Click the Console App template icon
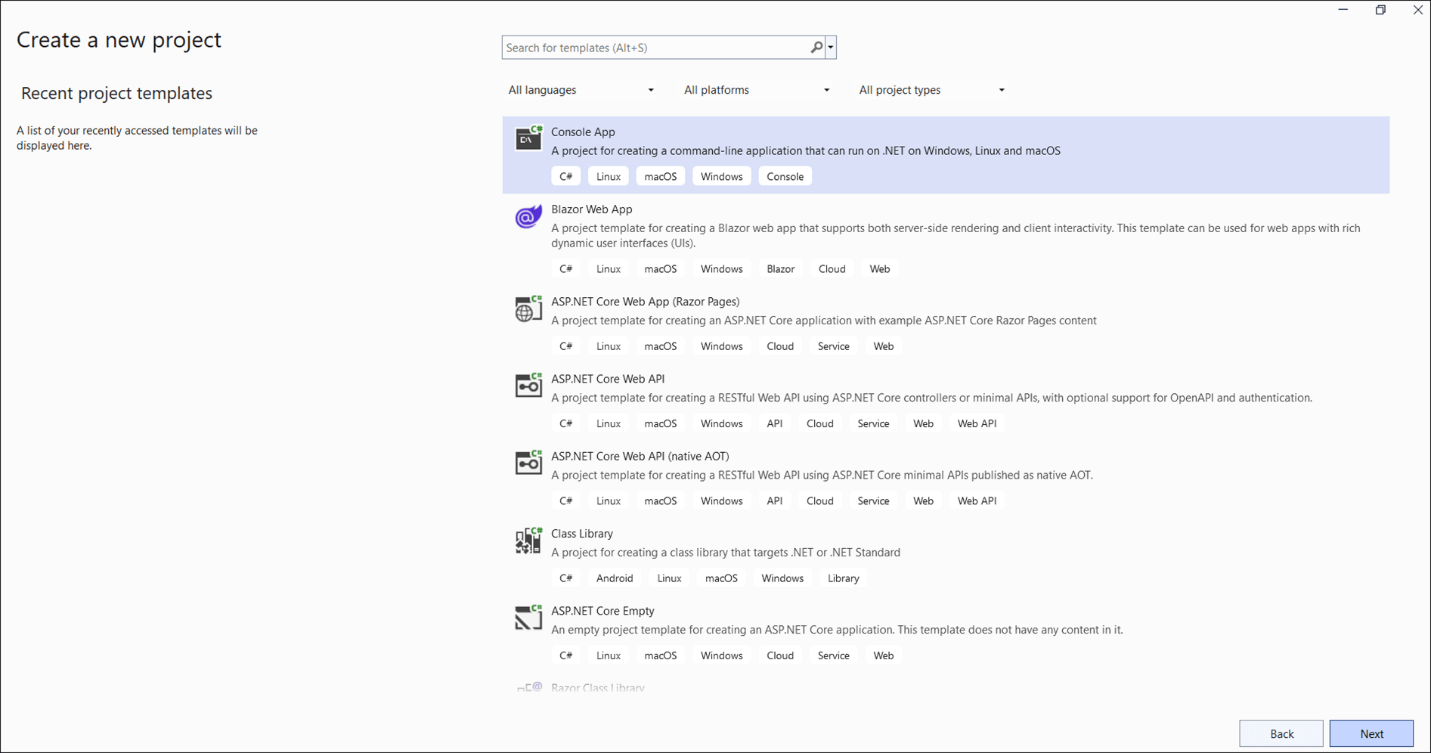 point(528,138)
